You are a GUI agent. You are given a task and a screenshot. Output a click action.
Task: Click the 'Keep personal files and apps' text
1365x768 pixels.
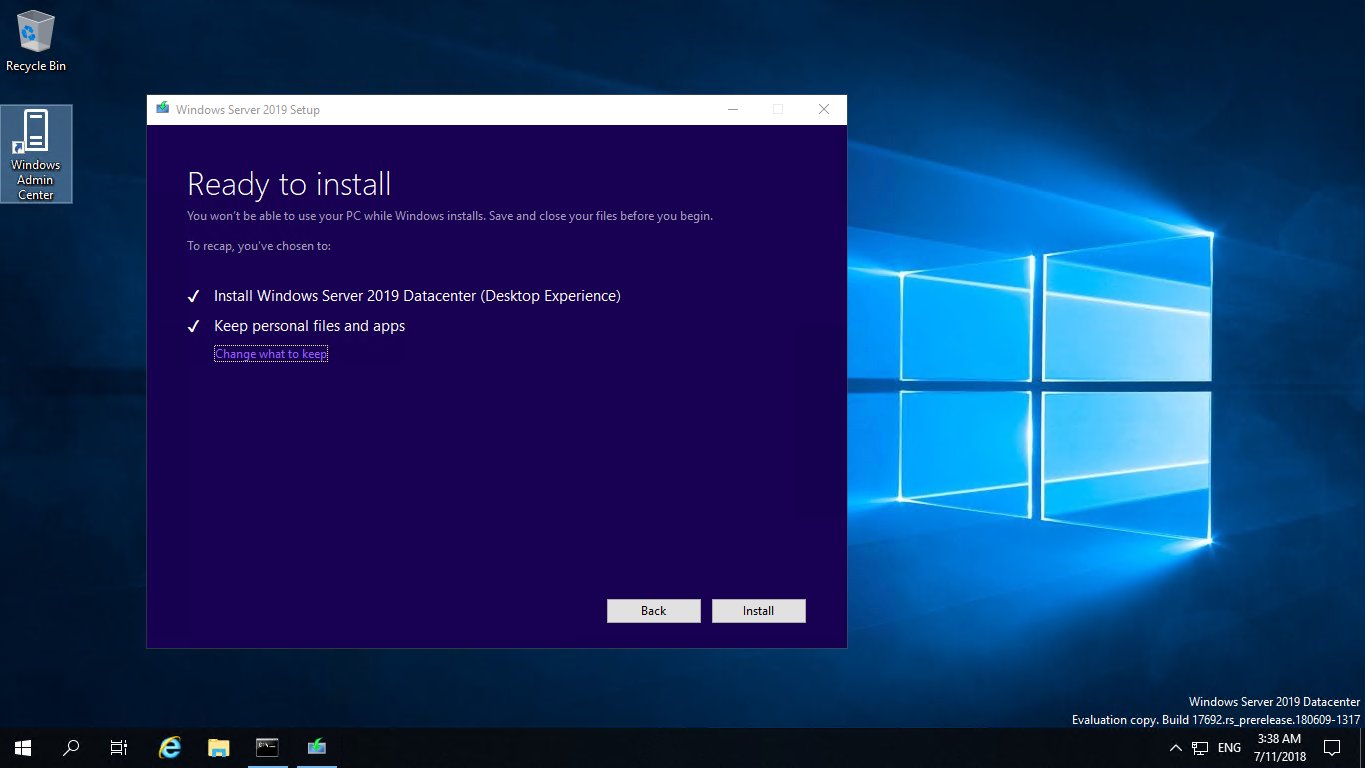[309, 326]
